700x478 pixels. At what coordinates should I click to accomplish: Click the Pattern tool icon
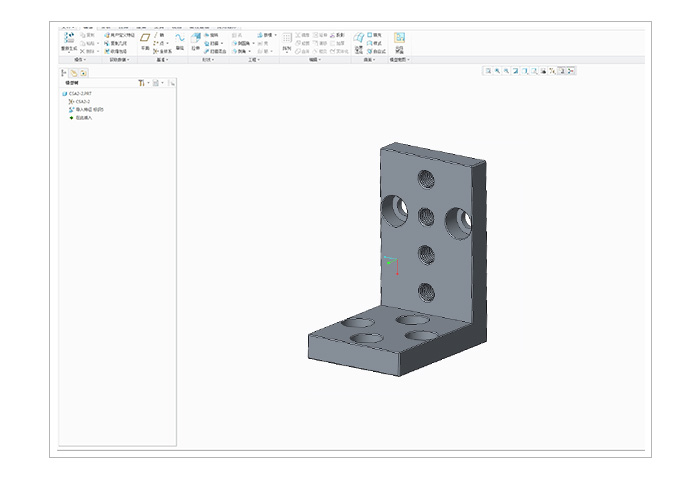287,40
